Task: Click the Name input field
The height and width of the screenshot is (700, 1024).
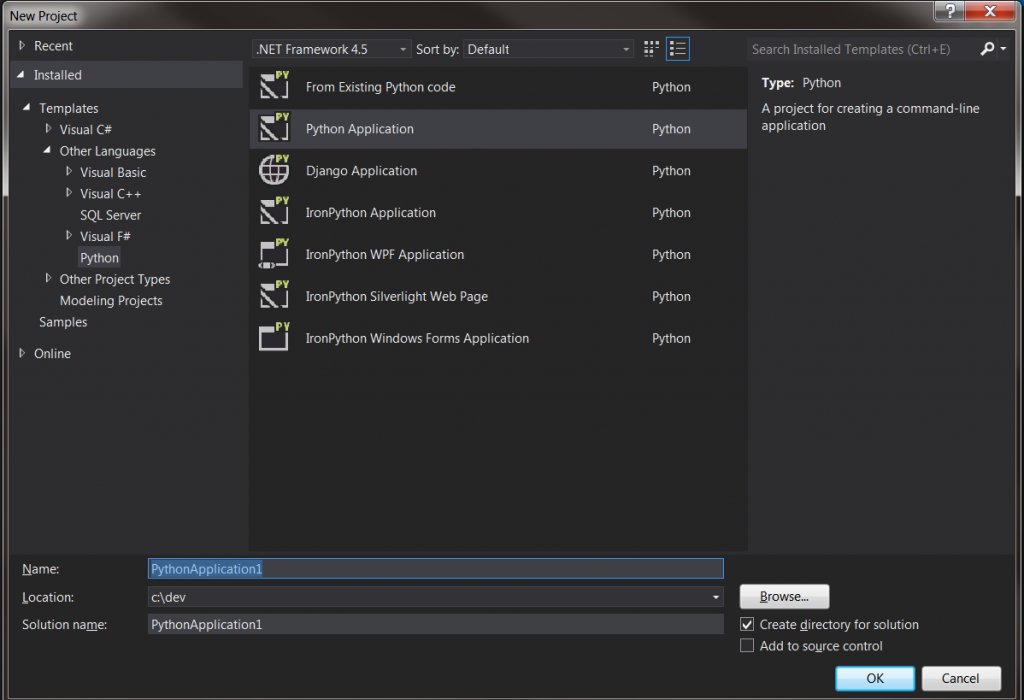Action: point(436,569)
